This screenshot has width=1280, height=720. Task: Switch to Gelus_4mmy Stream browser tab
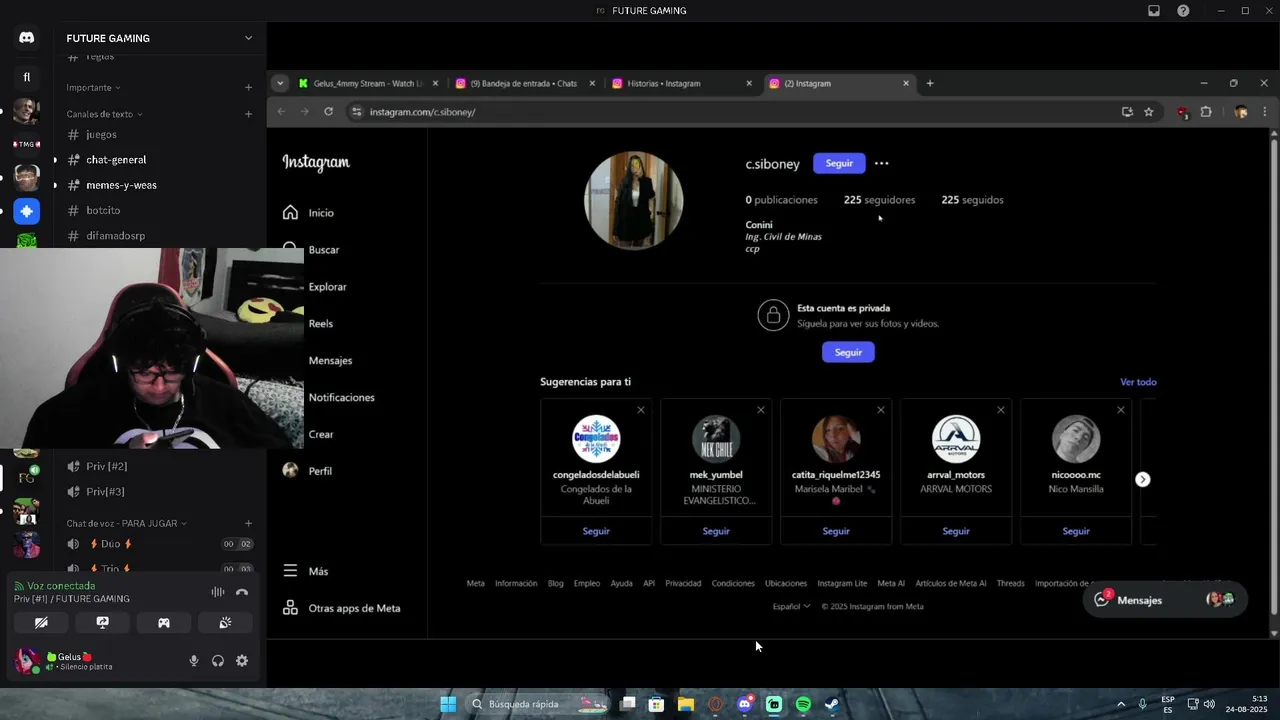tap(368, 83)
